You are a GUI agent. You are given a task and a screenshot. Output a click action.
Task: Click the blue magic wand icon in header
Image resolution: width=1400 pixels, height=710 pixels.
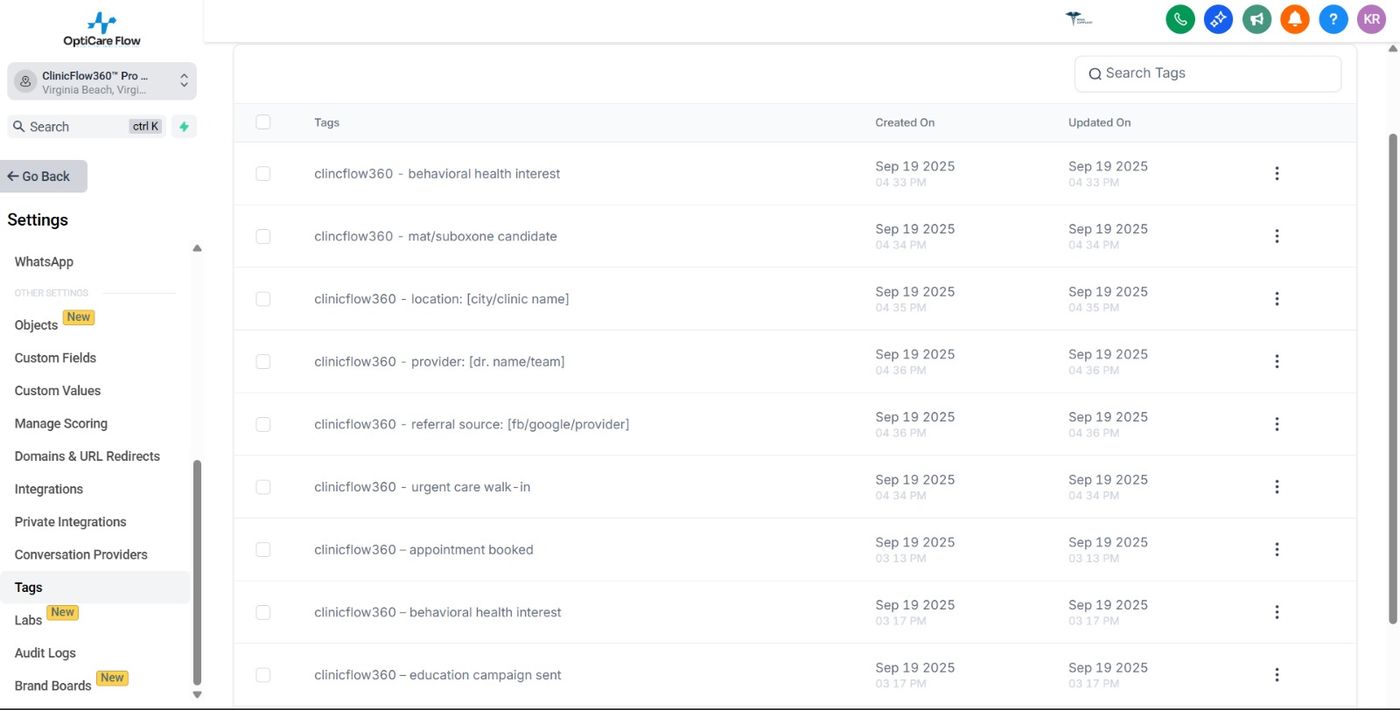1218,19
